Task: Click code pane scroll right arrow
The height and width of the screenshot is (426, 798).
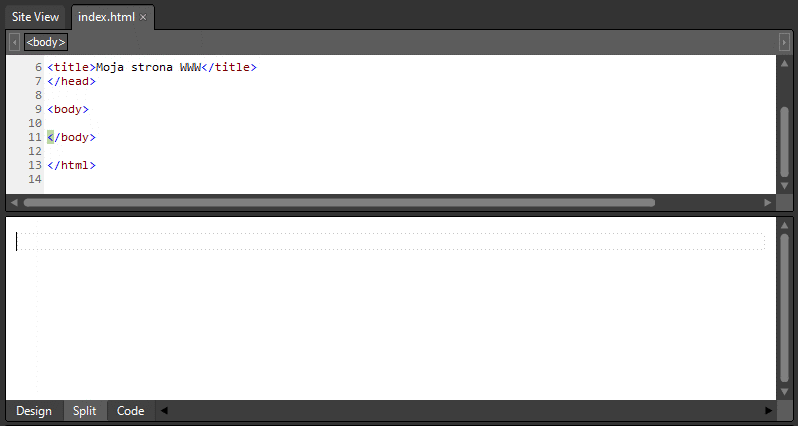Action: click(767, 203)
